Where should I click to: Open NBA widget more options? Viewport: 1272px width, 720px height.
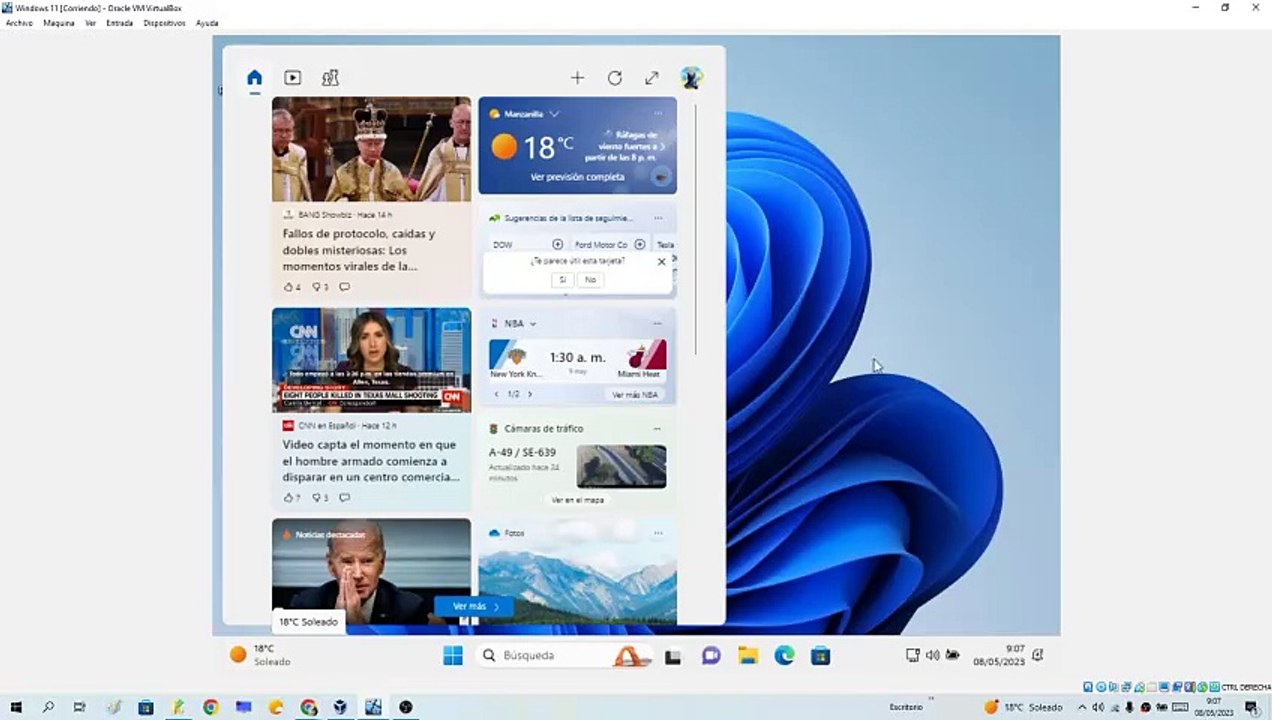pos(657,323)
